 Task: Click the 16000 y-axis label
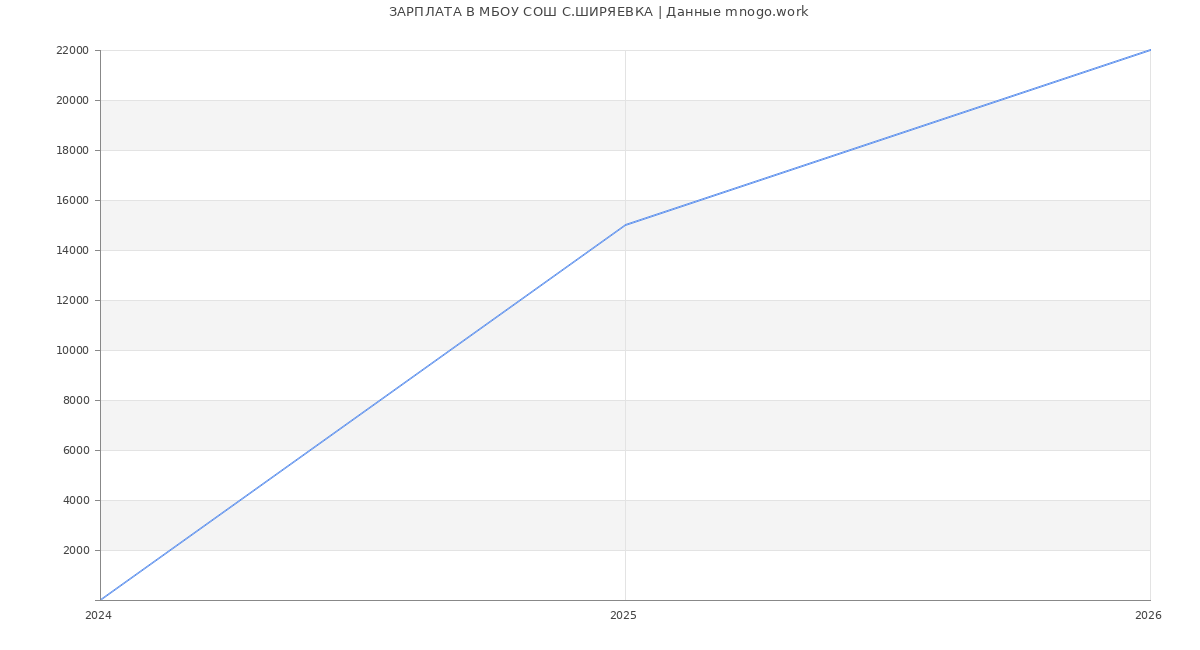pos(72,200)
